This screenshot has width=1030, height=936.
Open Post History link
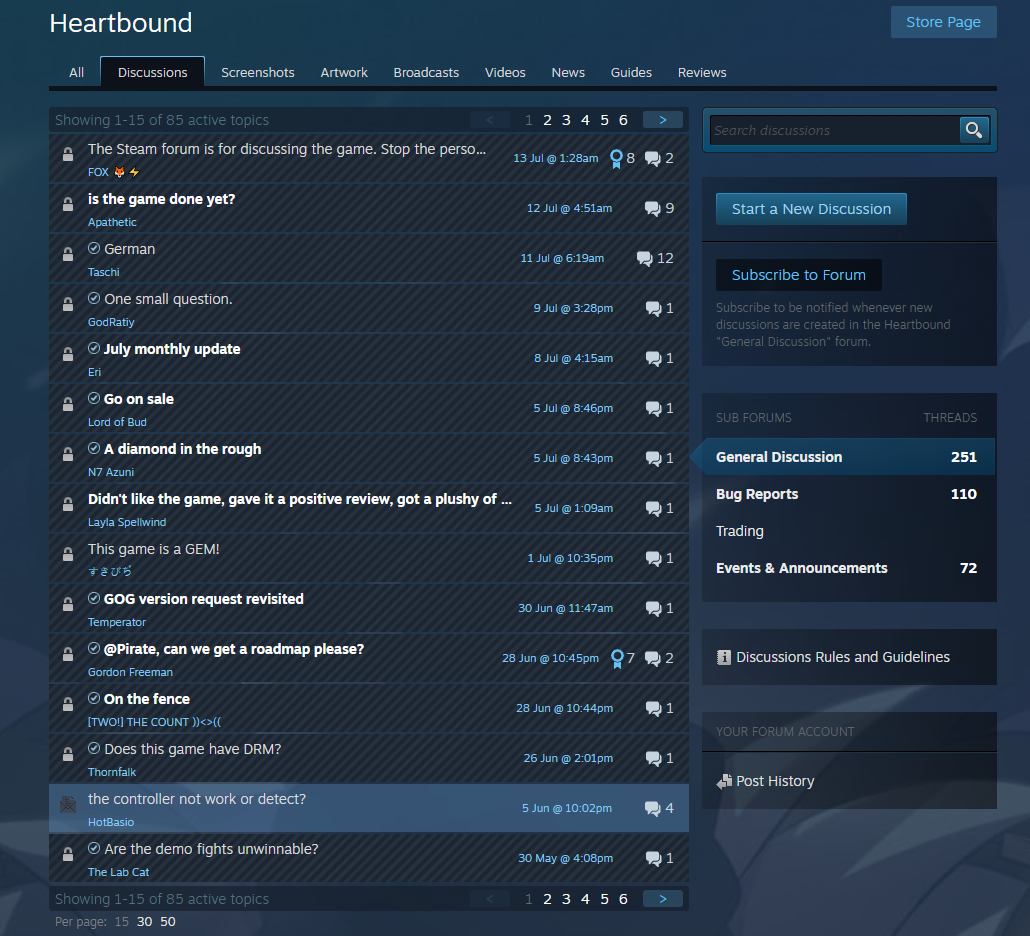[775, 781]
